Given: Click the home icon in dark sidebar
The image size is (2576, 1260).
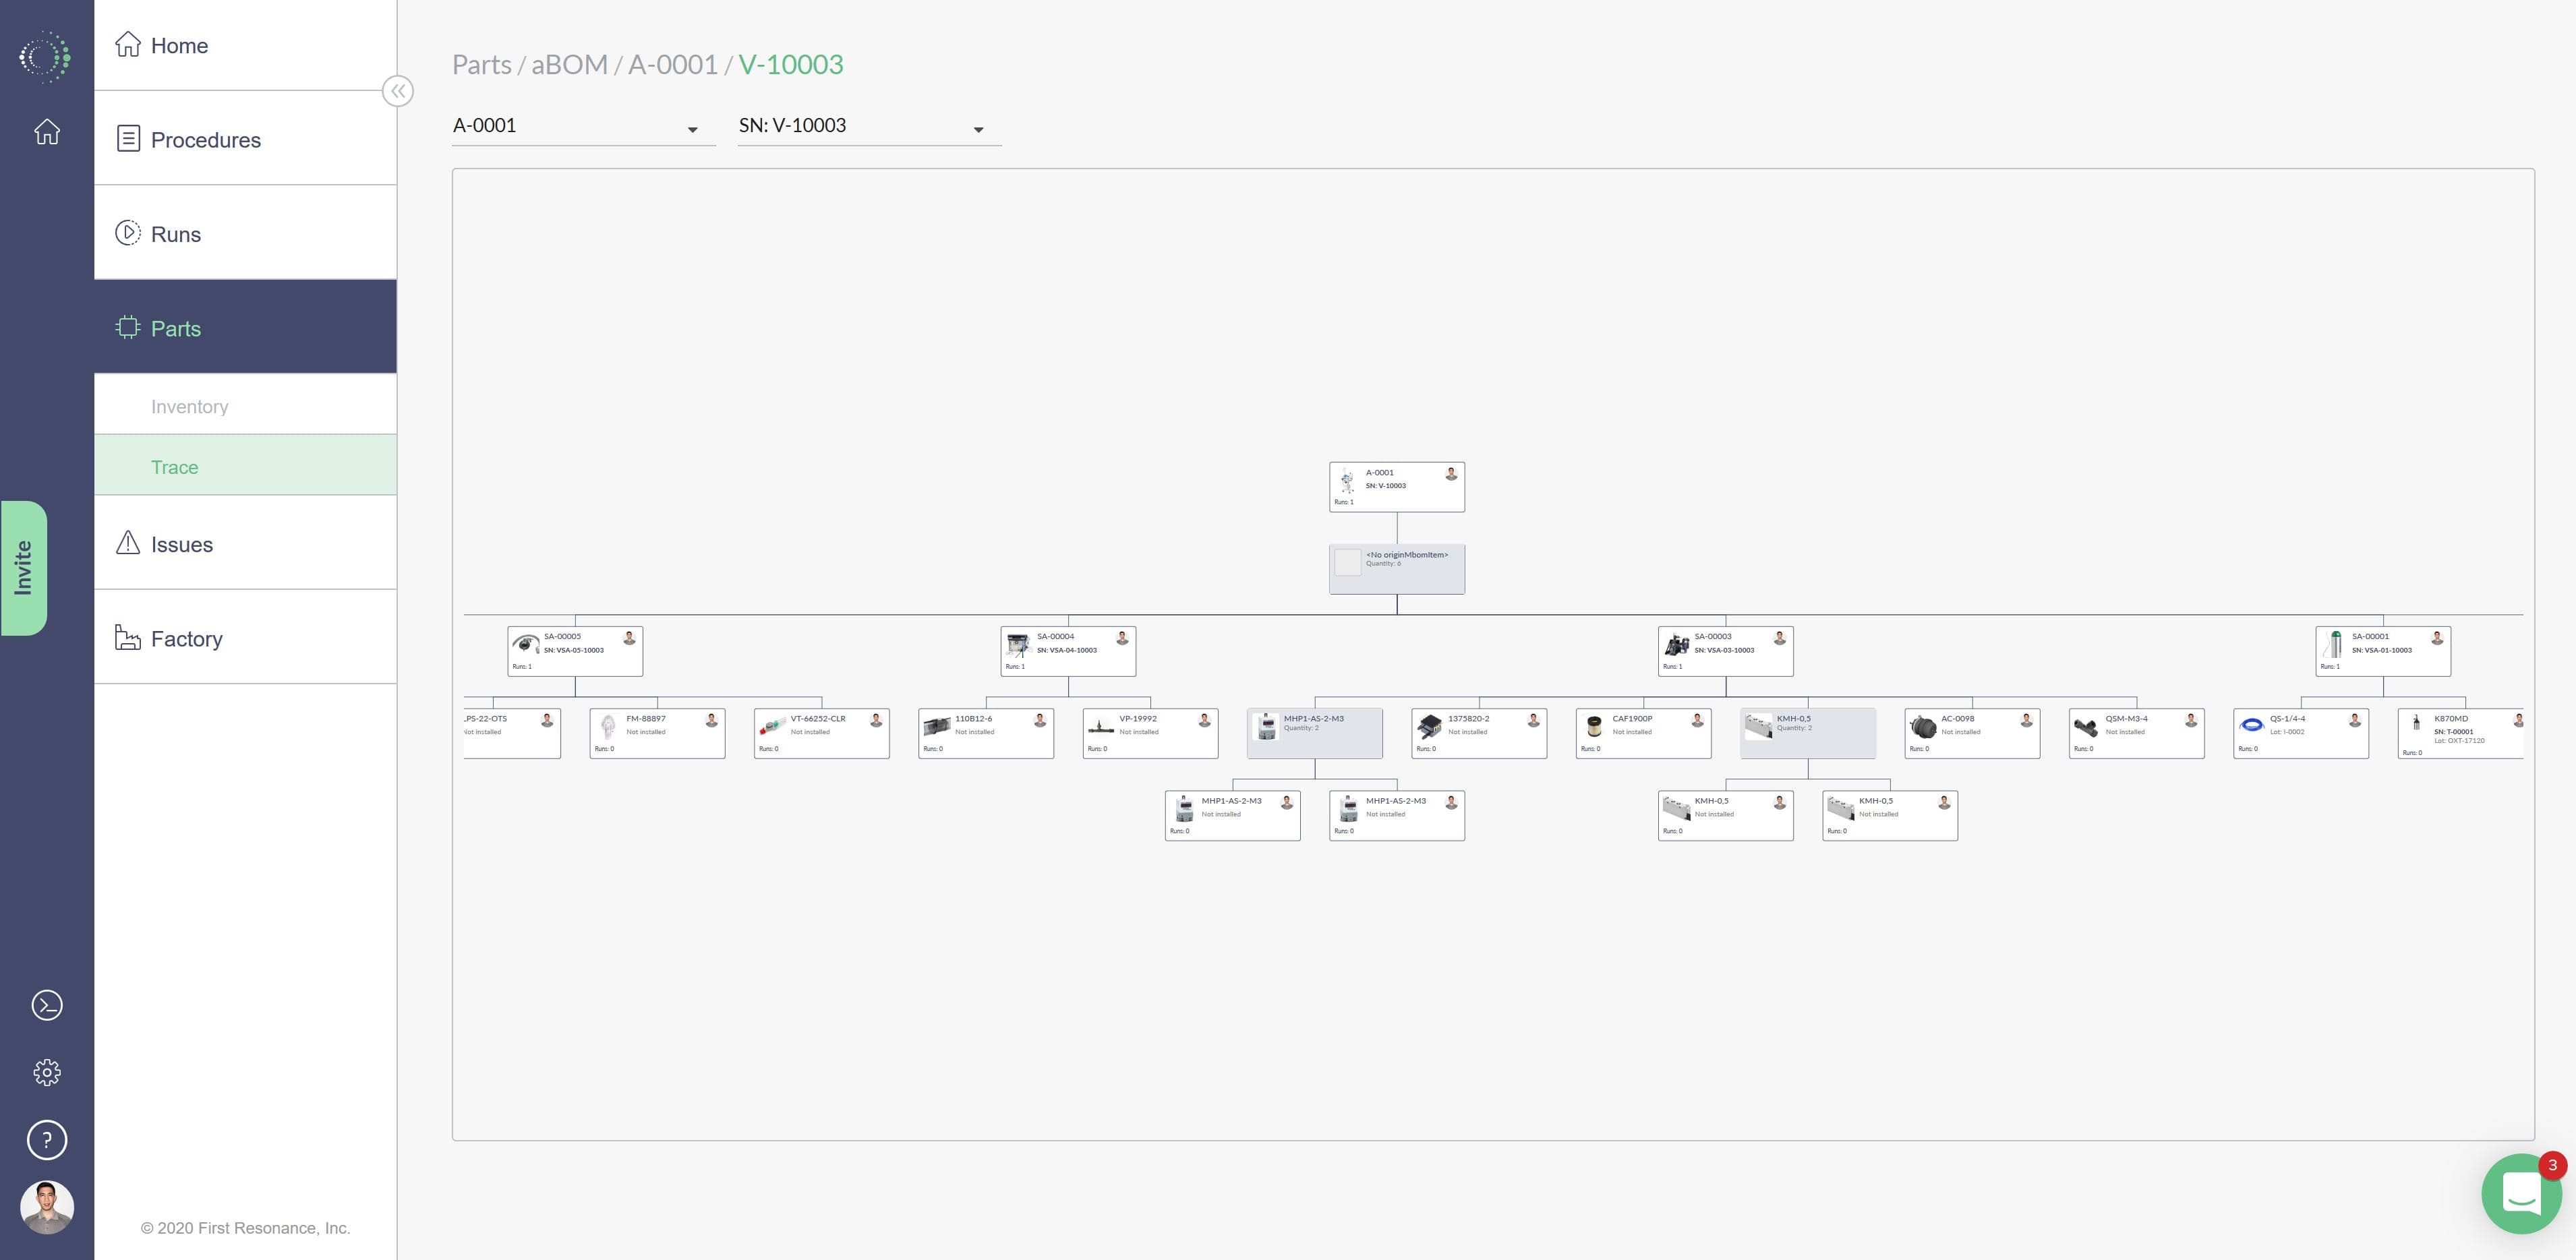Looking at the screenshot, I should 47,132.
